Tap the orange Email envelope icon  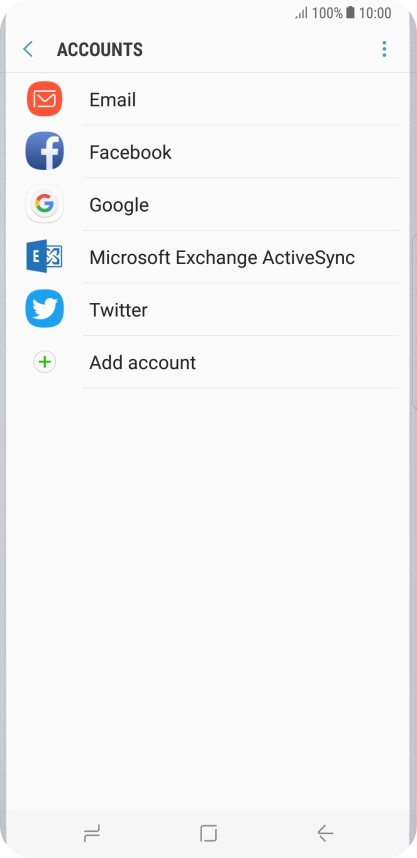pyautogui.click(x=44, y=99)
